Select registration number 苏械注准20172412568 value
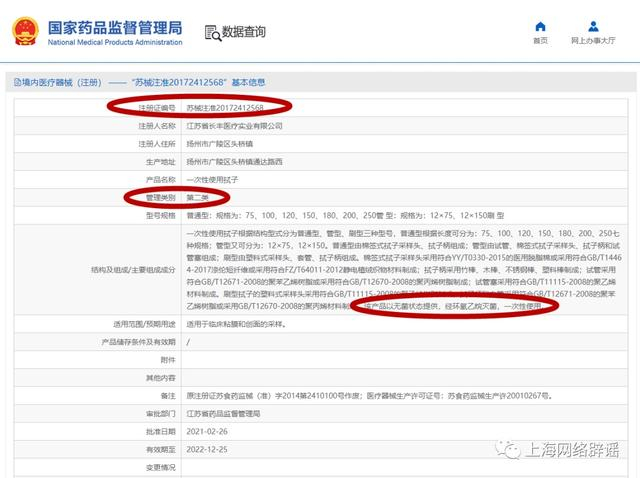The image size is (640, 478). point(225,108)
